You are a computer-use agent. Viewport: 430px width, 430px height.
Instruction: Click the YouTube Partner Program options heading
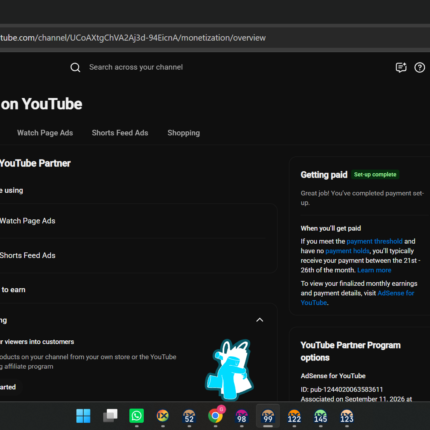coord(351,351)
